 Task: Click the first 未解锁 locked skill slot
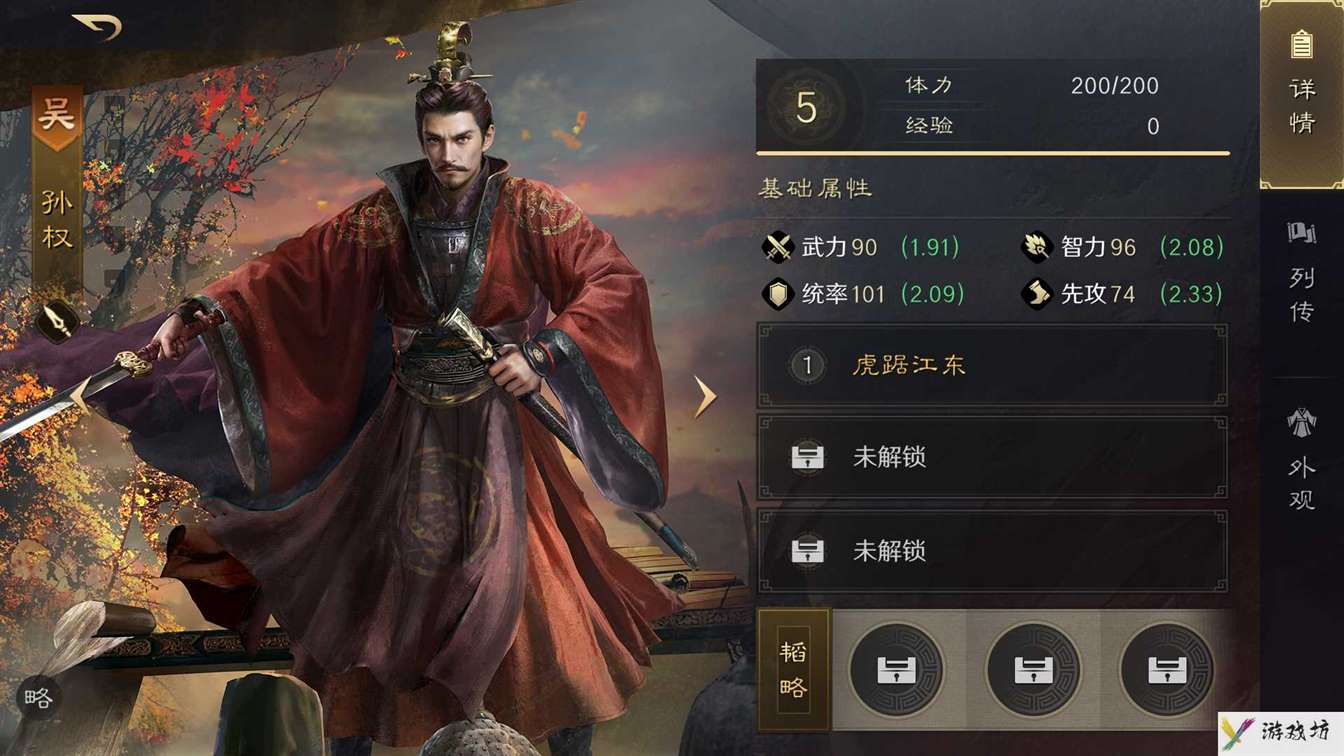[x=992, y=457]
